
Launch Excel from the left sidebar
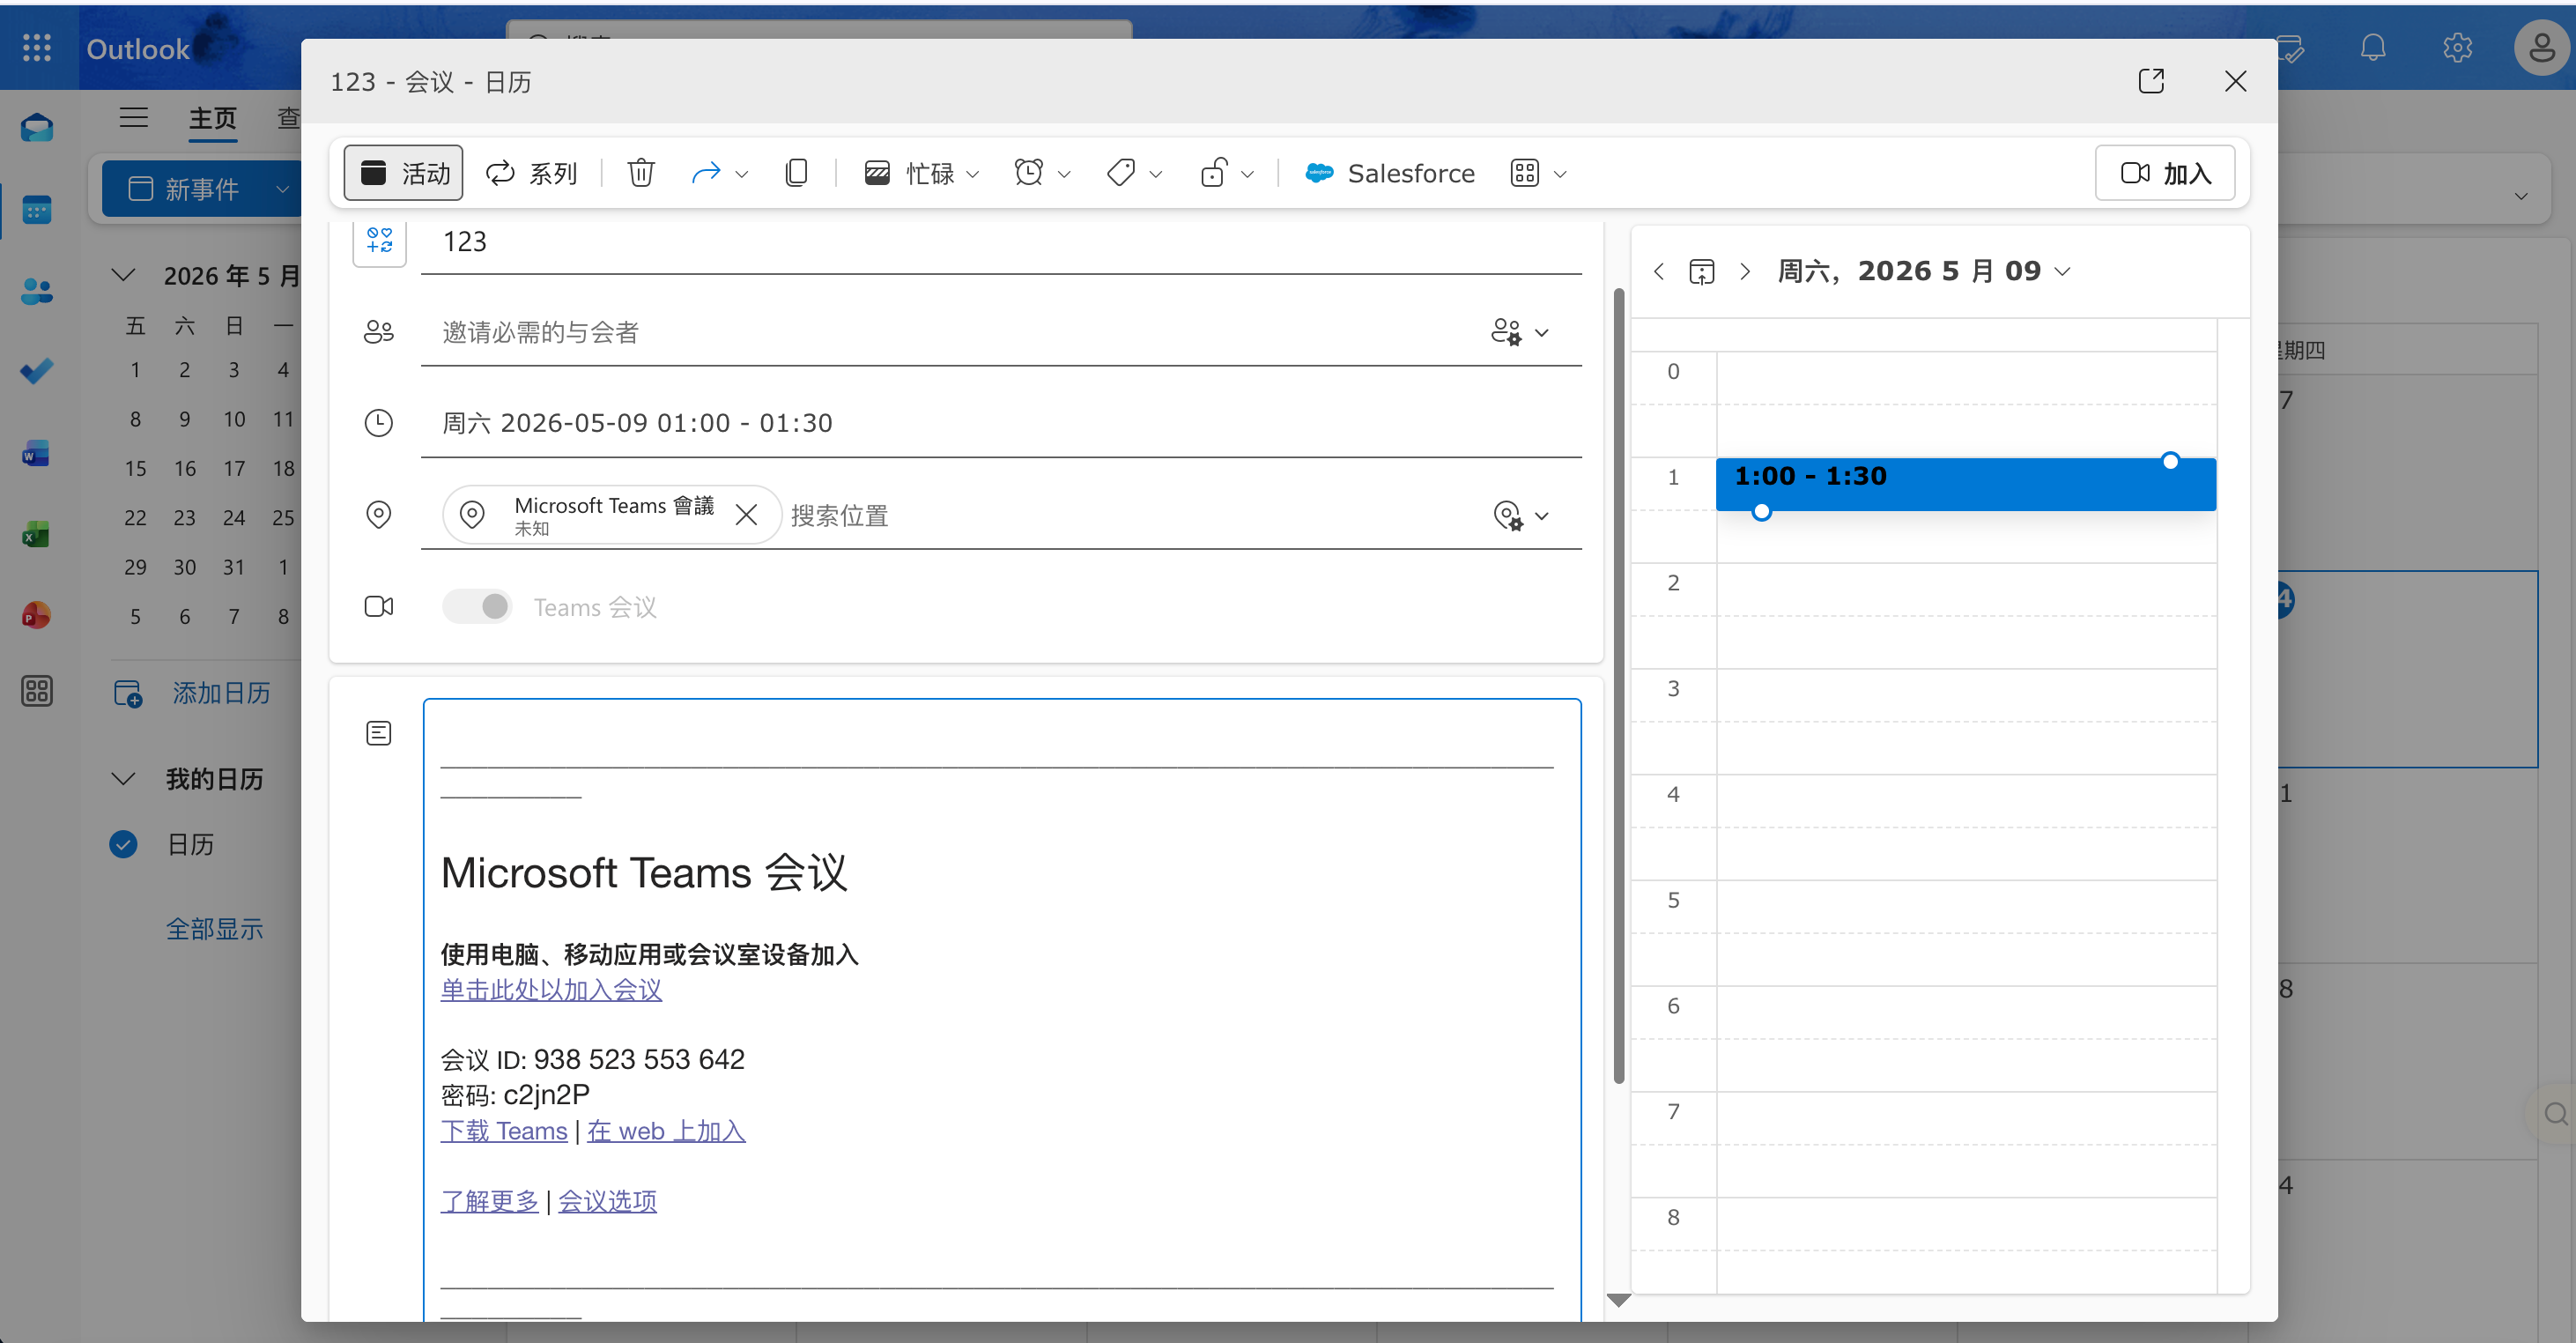tap(37, 534)
